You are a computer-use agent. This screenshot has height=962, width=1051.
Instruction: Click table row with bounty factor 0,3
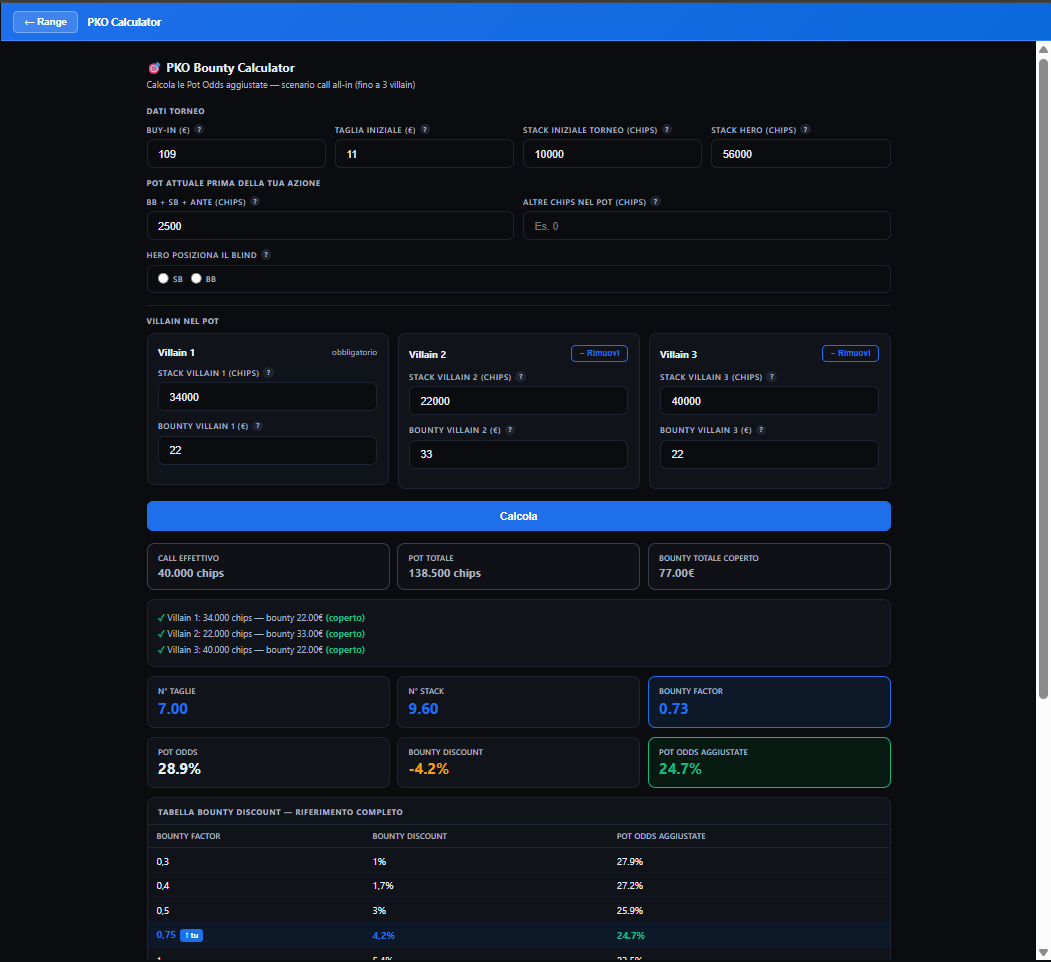click(519, 861)
